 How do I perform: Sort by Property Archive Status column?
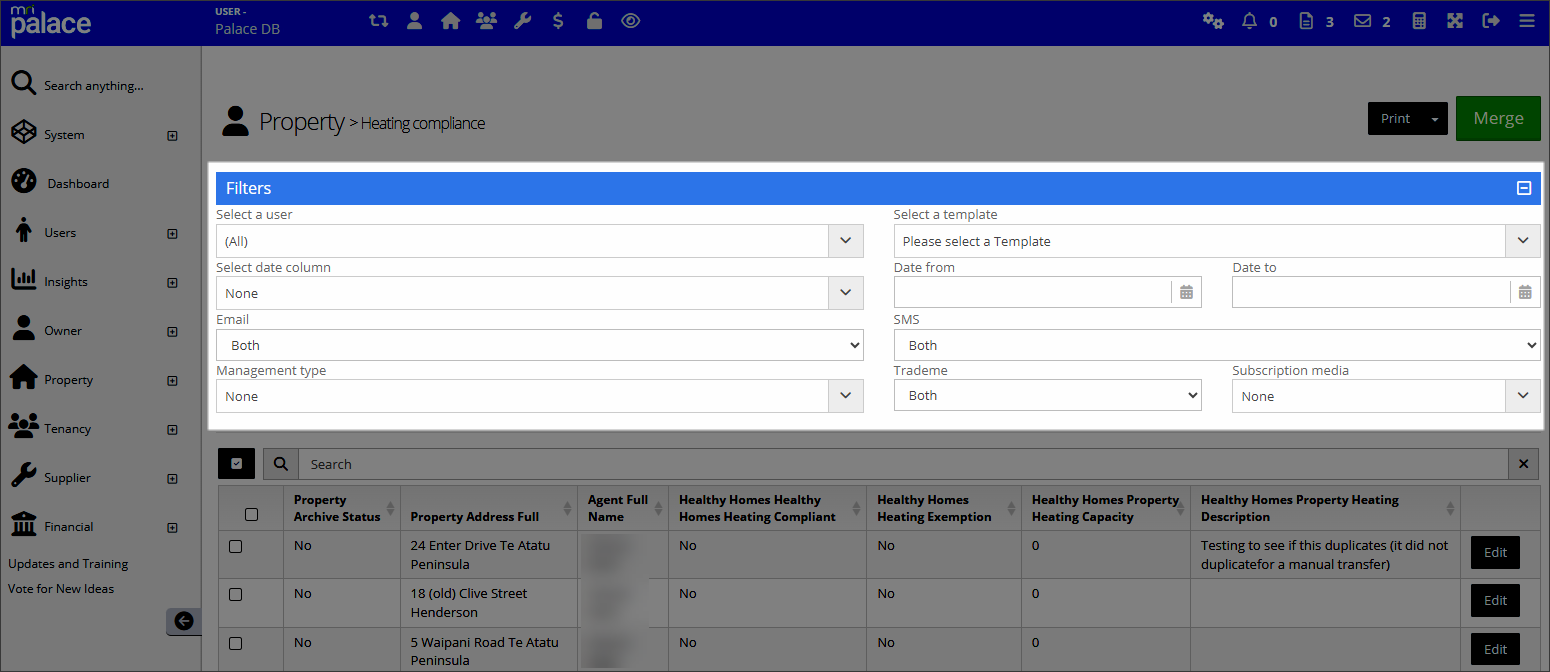coord(389,509)
